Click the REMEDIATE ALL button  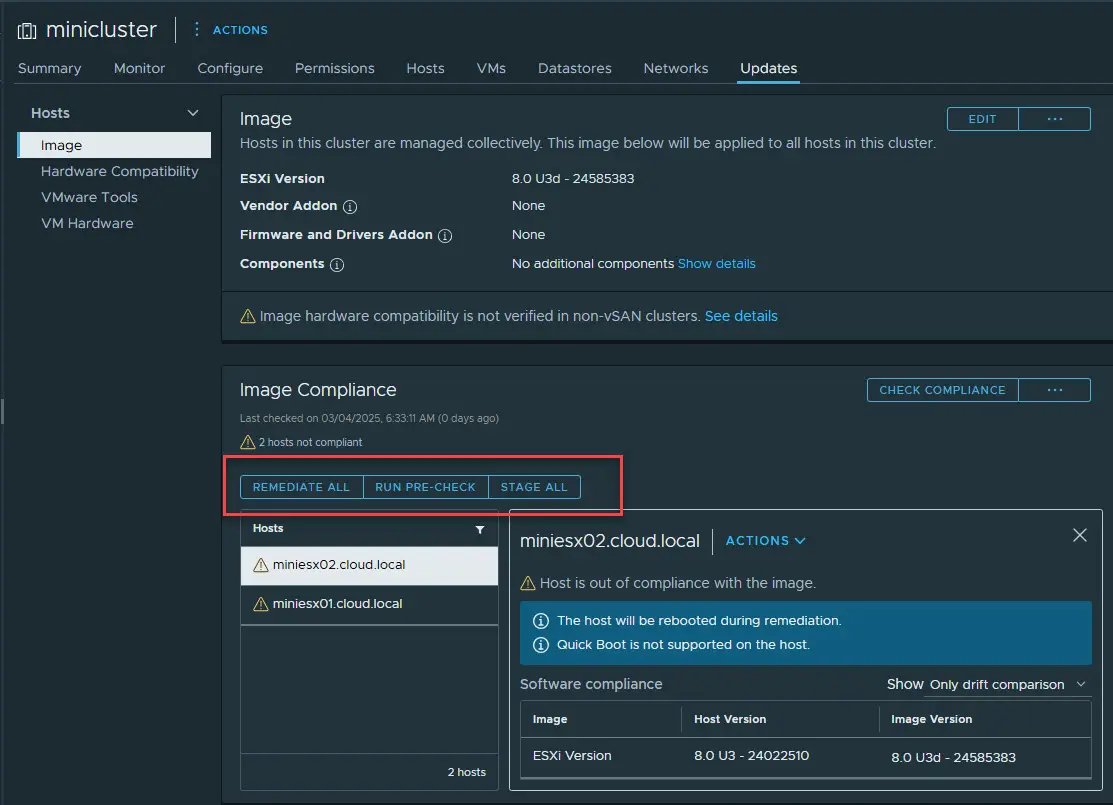point(301,487)
